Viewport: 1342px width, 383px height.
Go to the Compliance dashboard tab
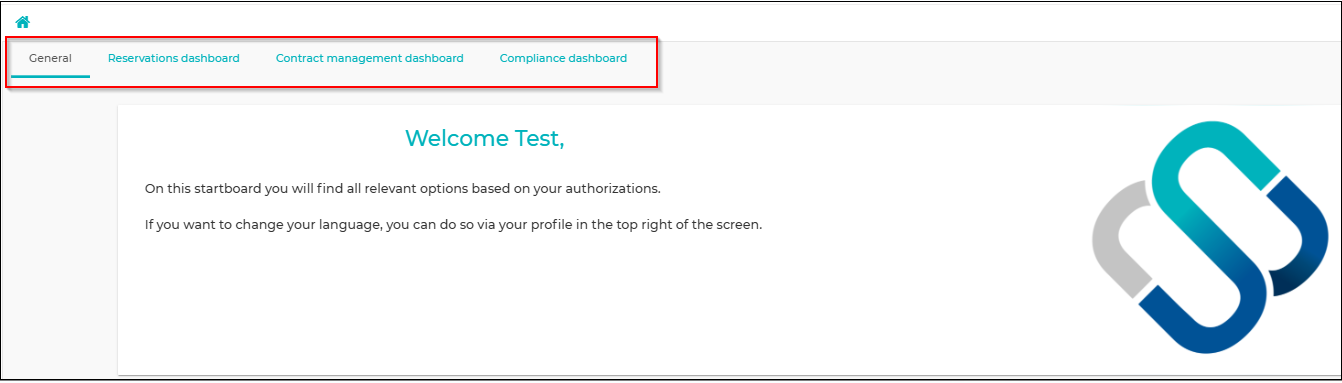pyautogui.click(x=563, y=58)
